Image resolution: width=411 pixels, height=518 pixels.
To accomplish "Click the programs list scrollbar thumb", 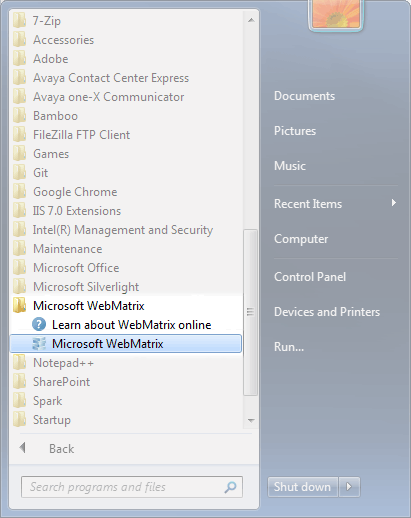I will (250, 312).
